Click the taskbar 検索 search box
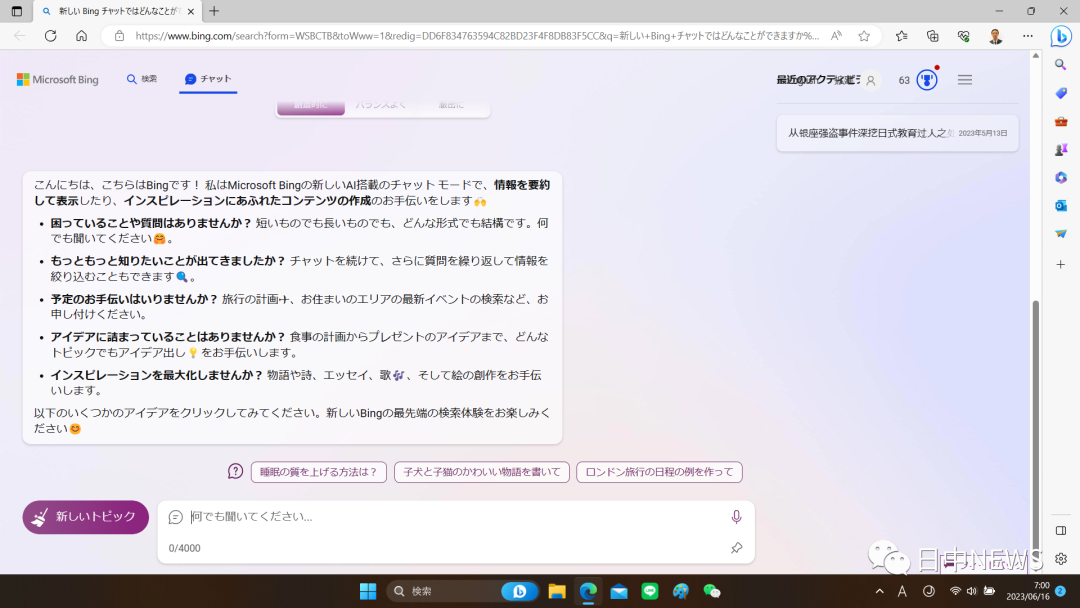Screen dimensions: 1080x608 [x=461, y=591]
